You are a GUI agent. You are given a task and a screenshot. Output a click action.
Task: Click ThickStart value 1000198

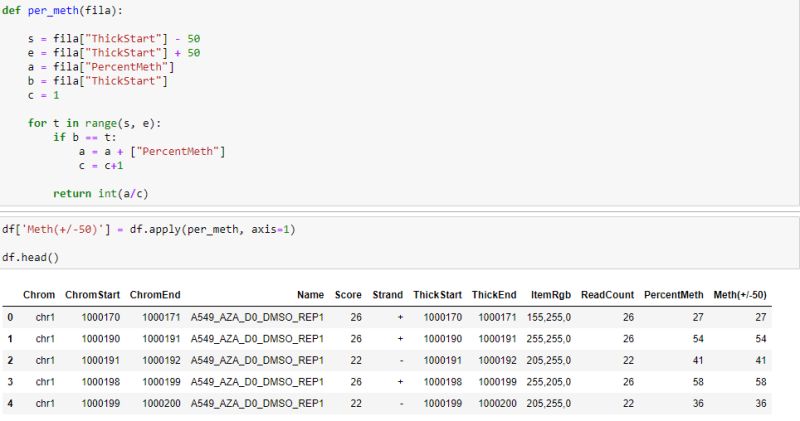point(443,382)
